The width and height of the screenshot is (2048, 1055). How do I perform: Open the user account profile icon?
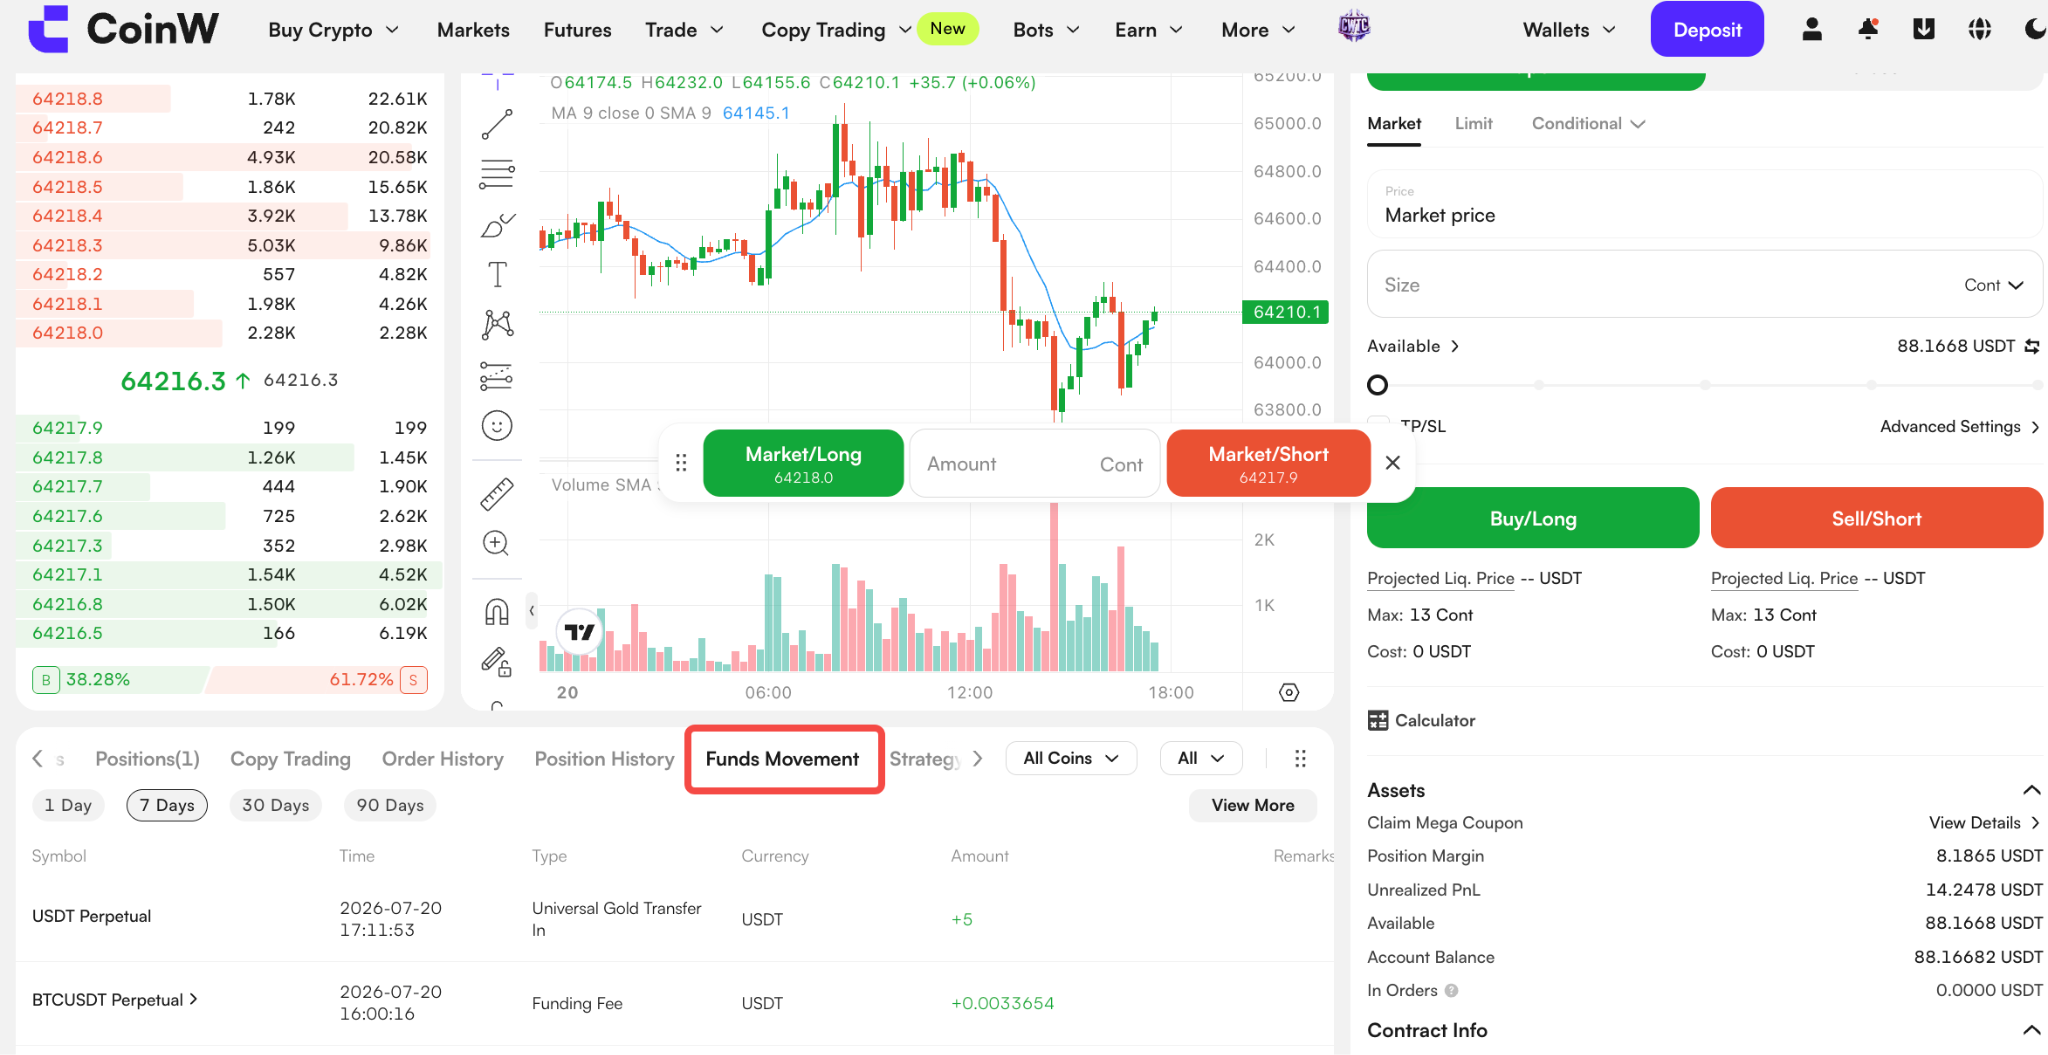[x=1812, y=29]
